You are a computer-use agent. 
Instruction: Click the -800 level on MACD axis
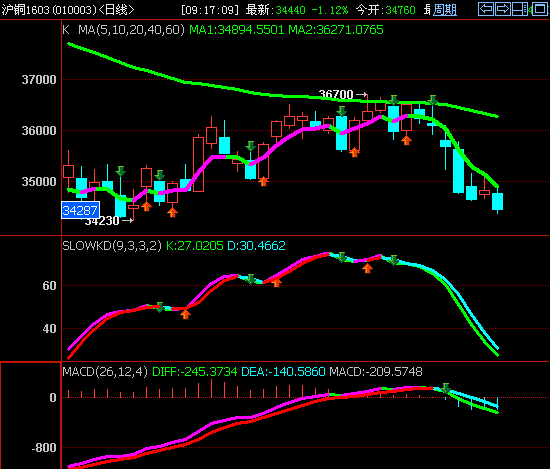(x=44, y=448)
